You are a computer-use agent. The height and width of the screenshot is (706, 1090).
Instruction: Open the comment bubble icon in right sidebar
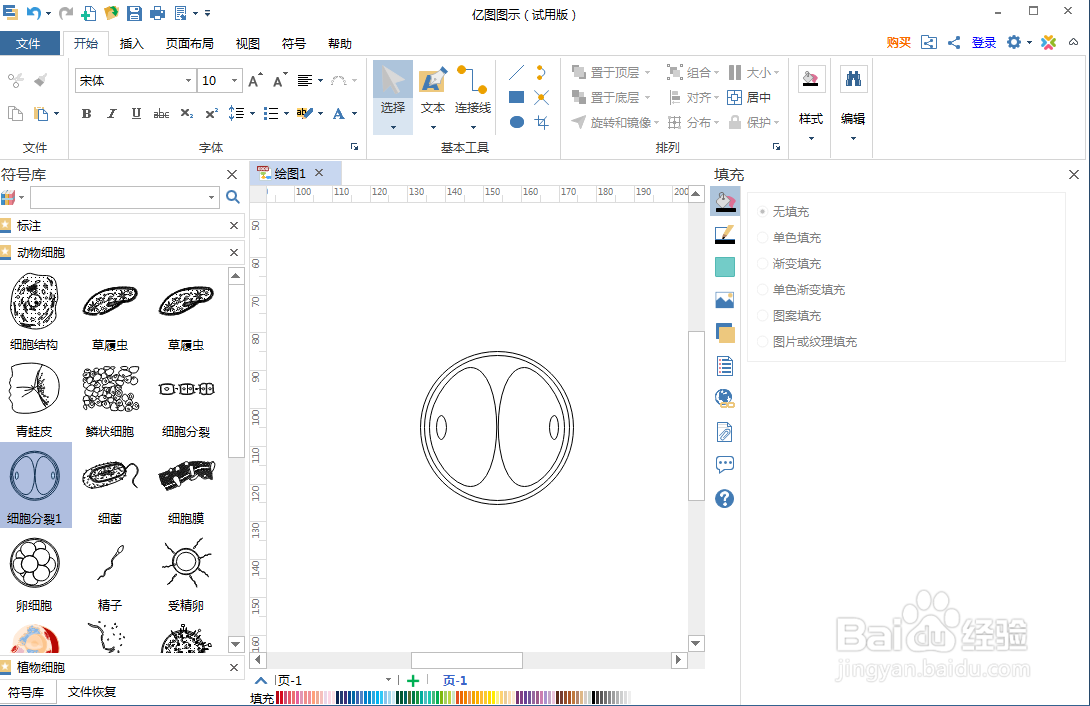(x=724, y=463)
